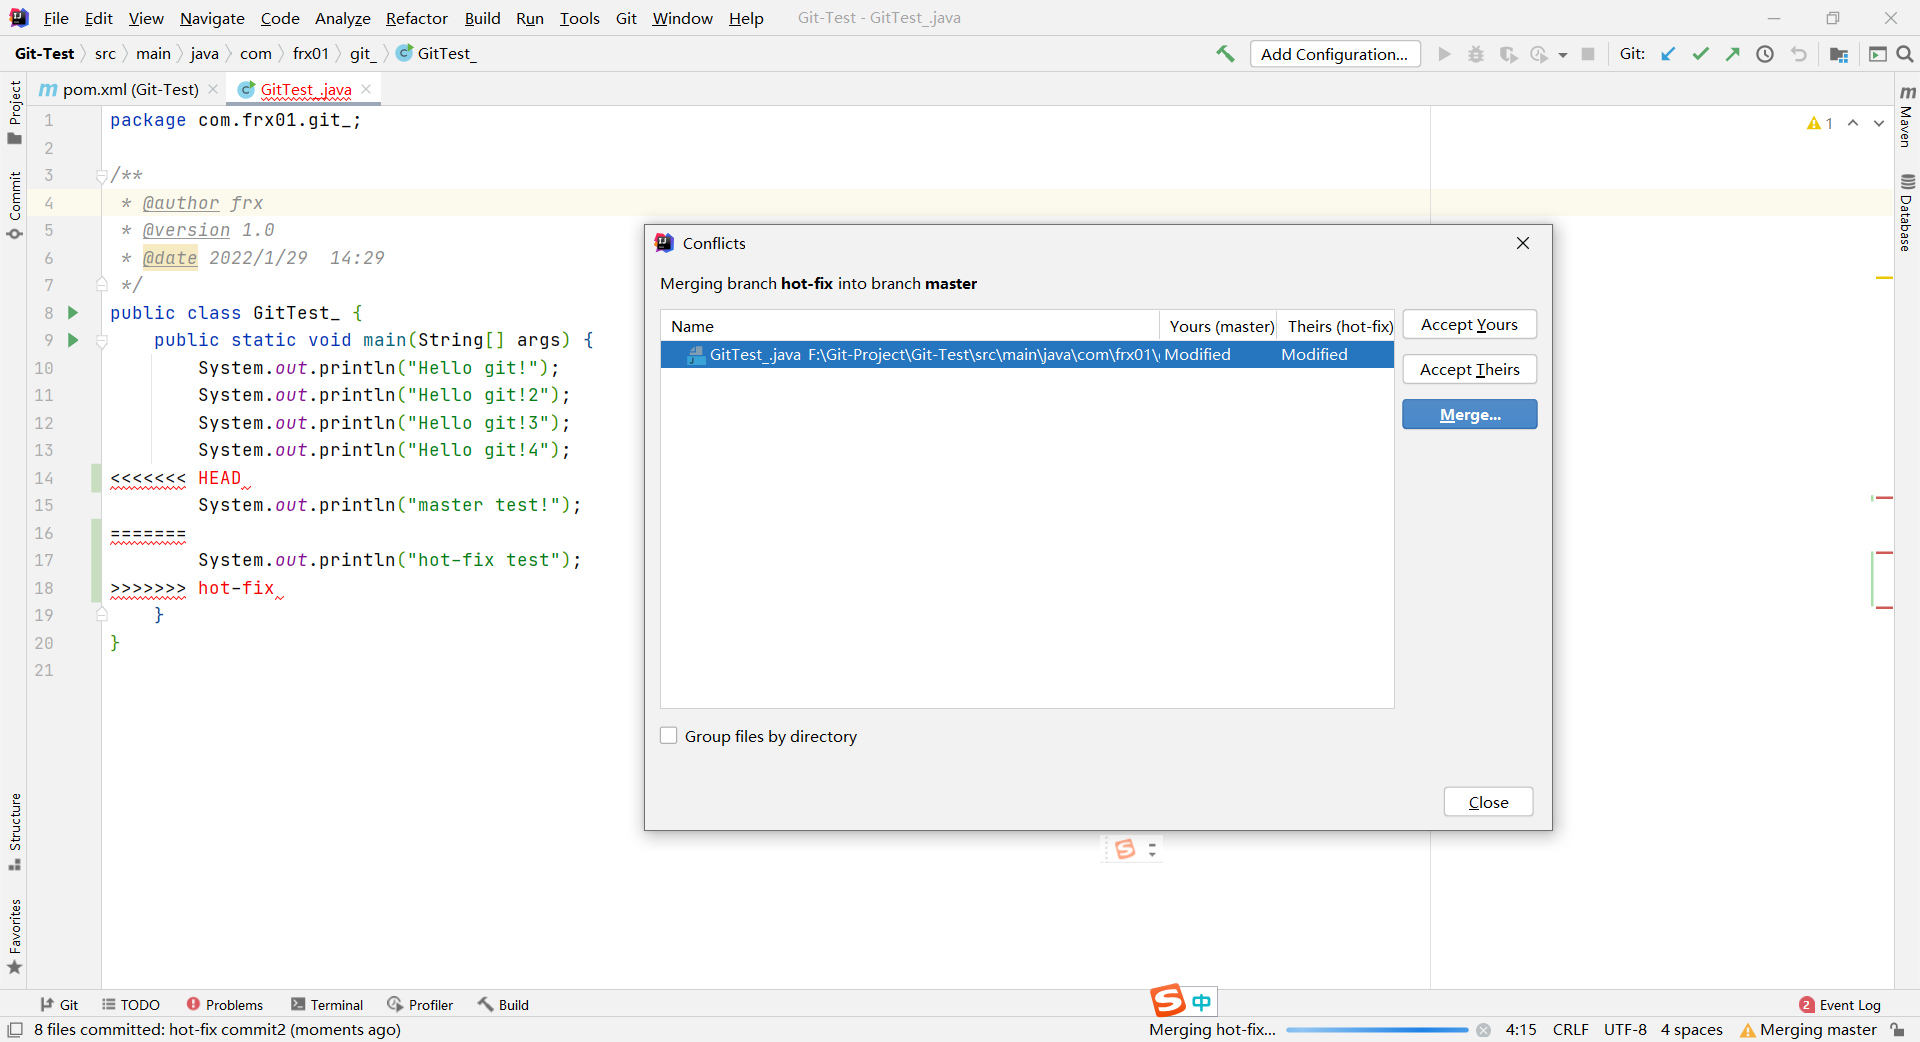The width and height of the screenshot is (1920, 1042).
Task: Click the merging progress bar
Action: 1377,1030
